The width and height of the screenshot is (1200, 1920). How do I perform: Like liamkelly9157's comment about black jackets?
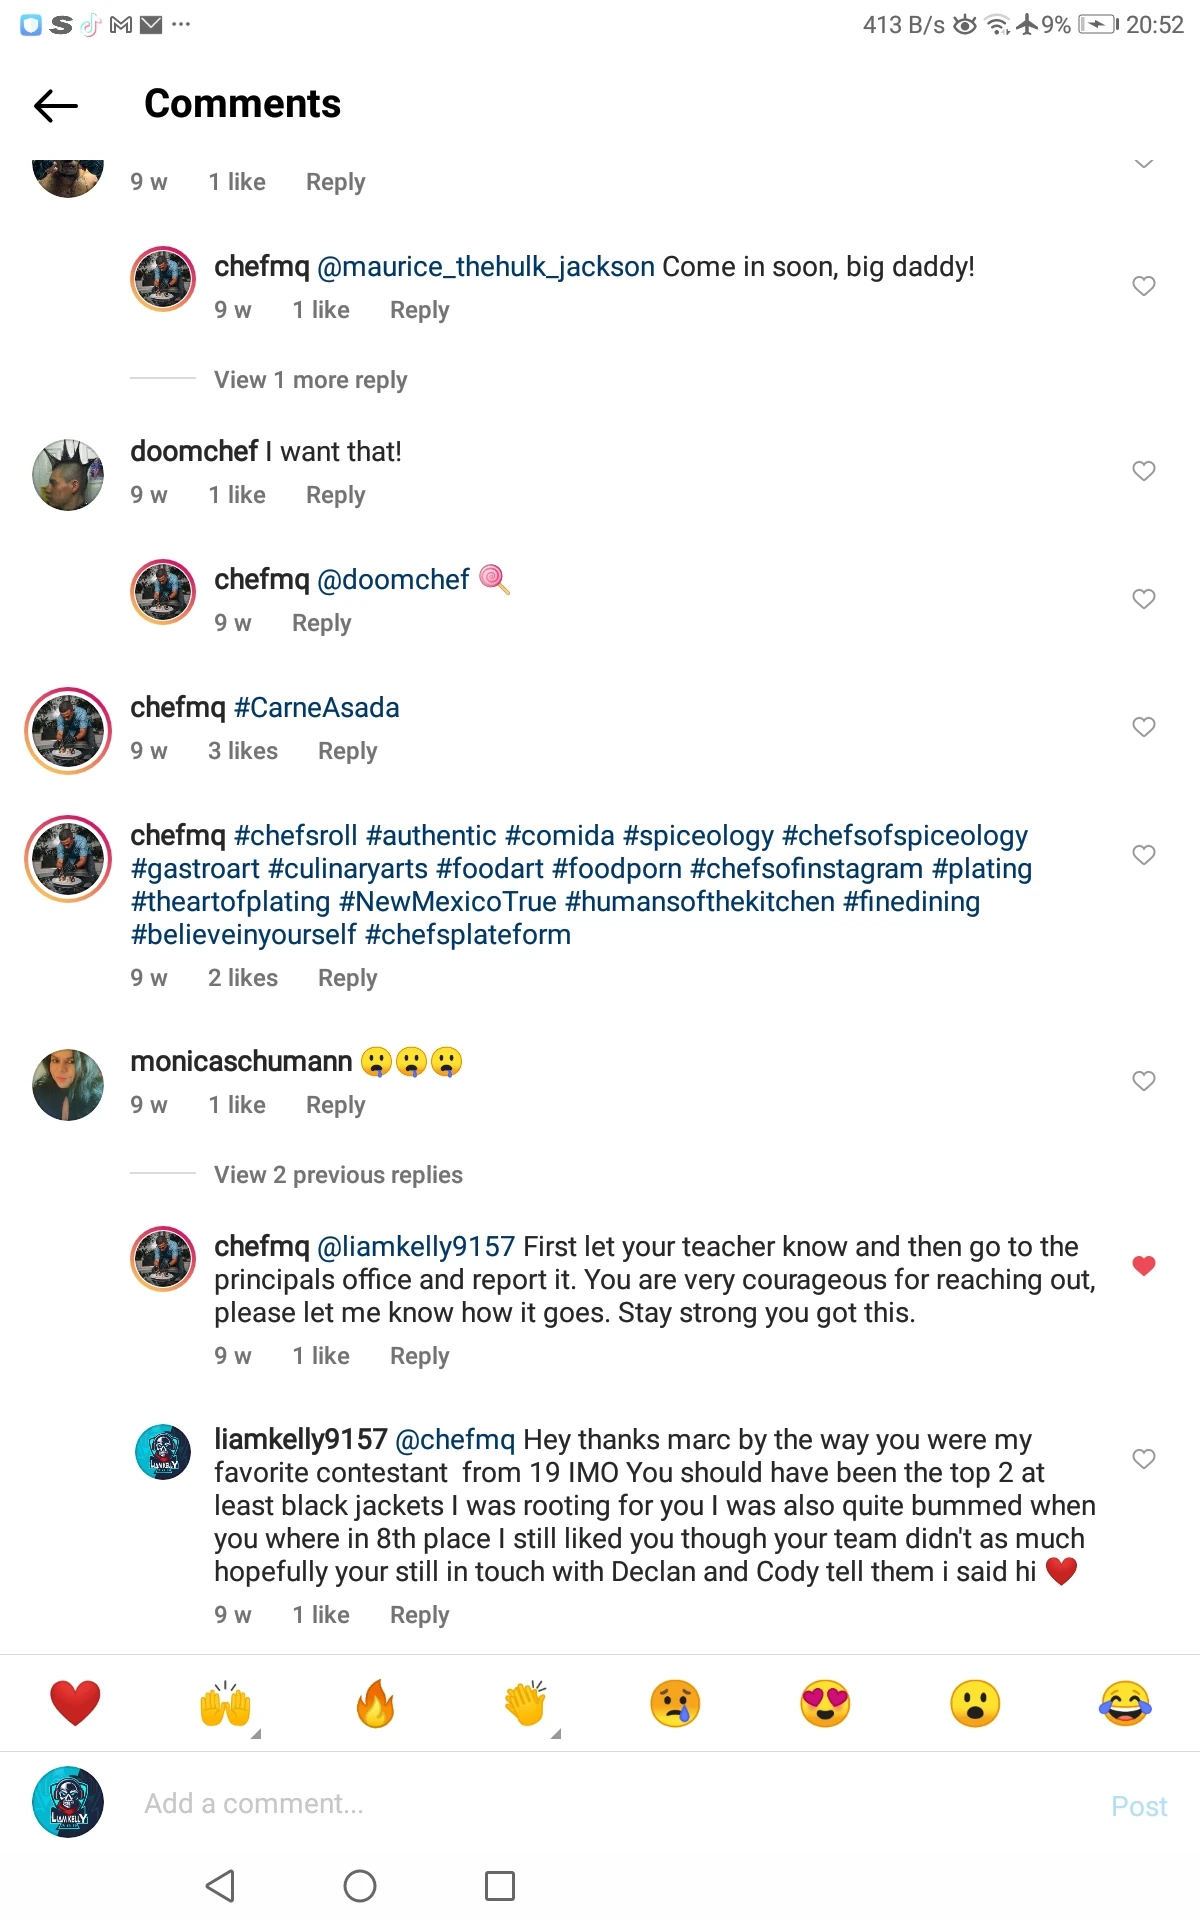1143,1458
